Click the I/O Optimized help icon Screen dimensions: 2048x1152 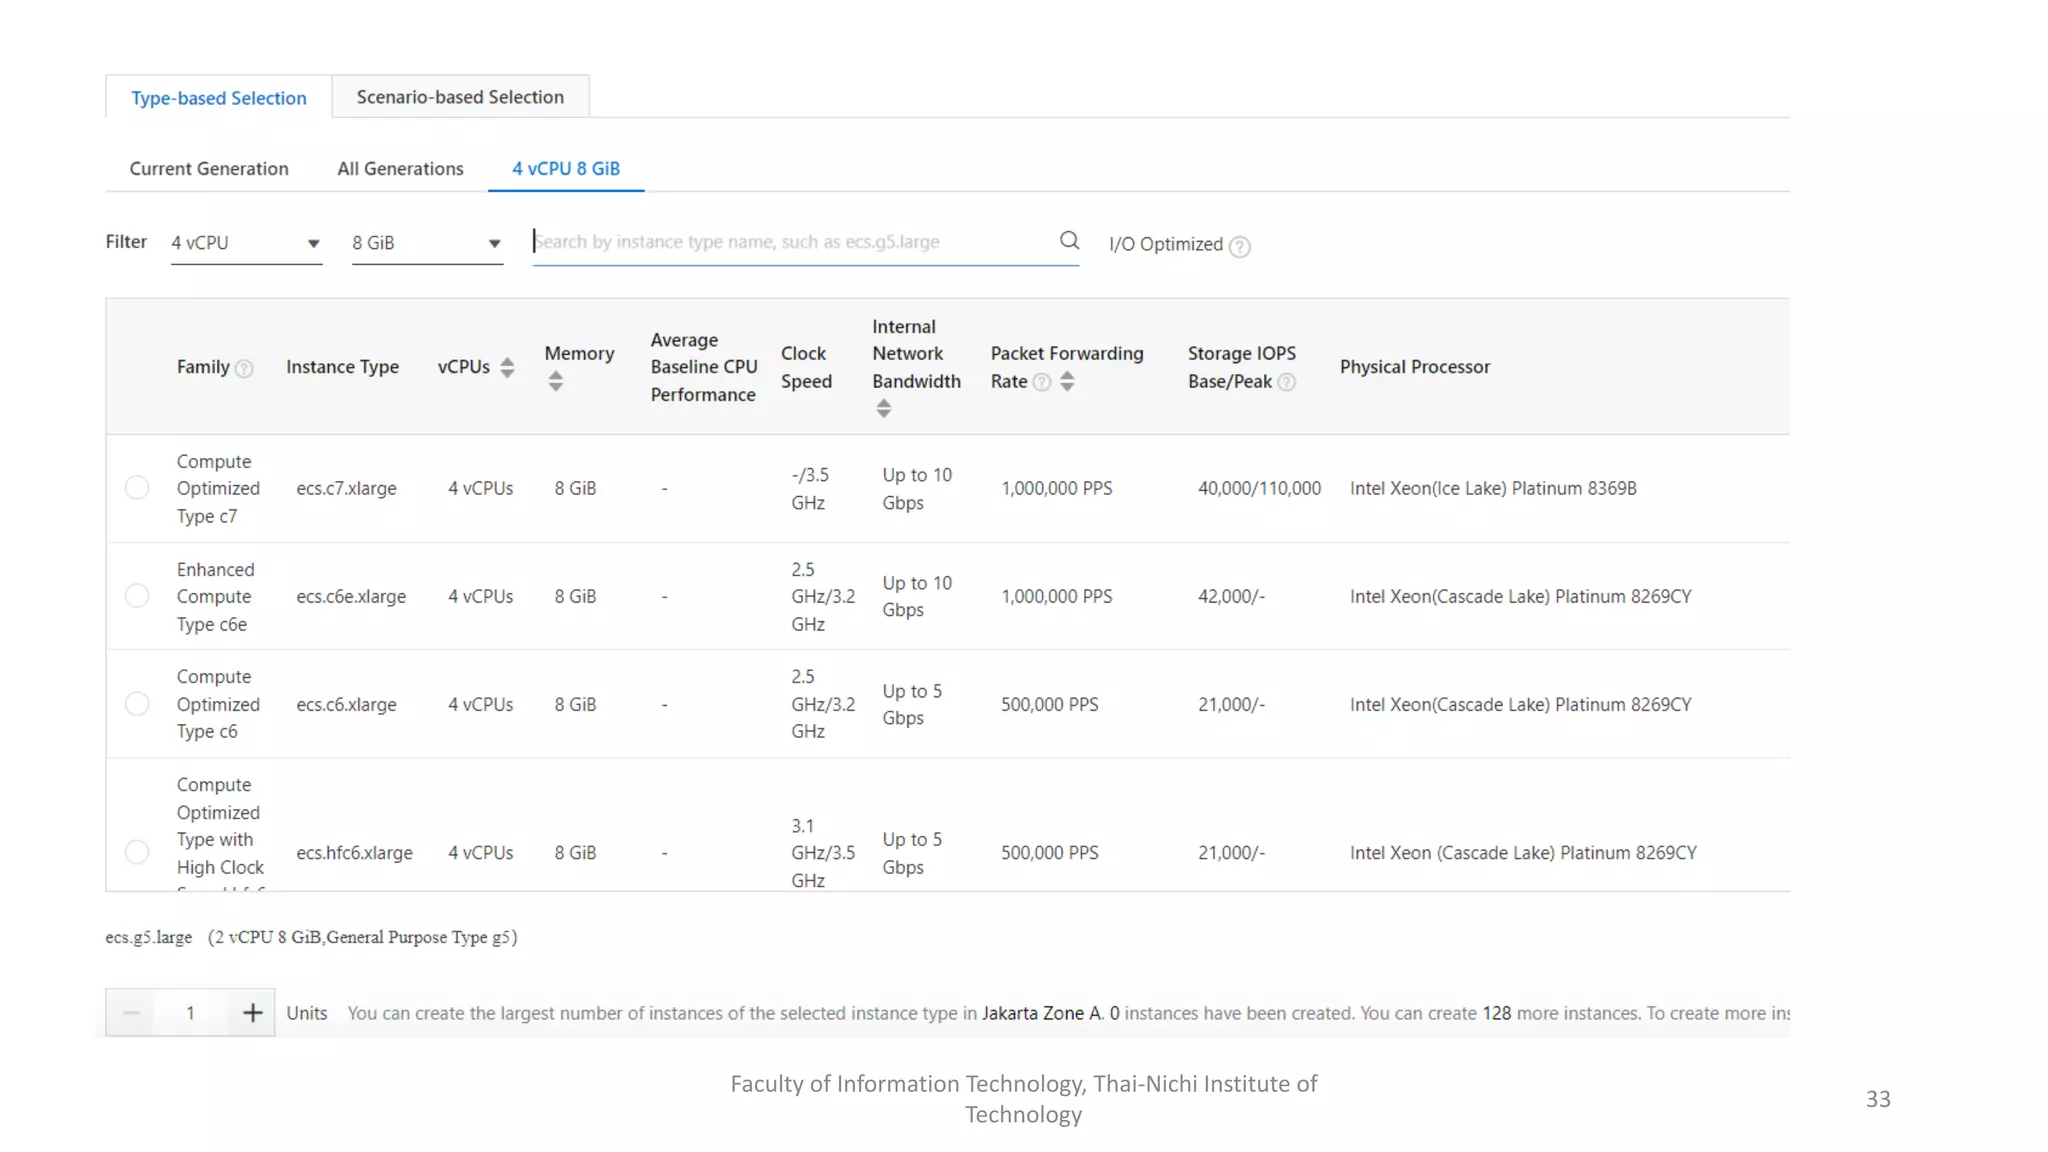pyautogui.click(x=1239, y=246)
